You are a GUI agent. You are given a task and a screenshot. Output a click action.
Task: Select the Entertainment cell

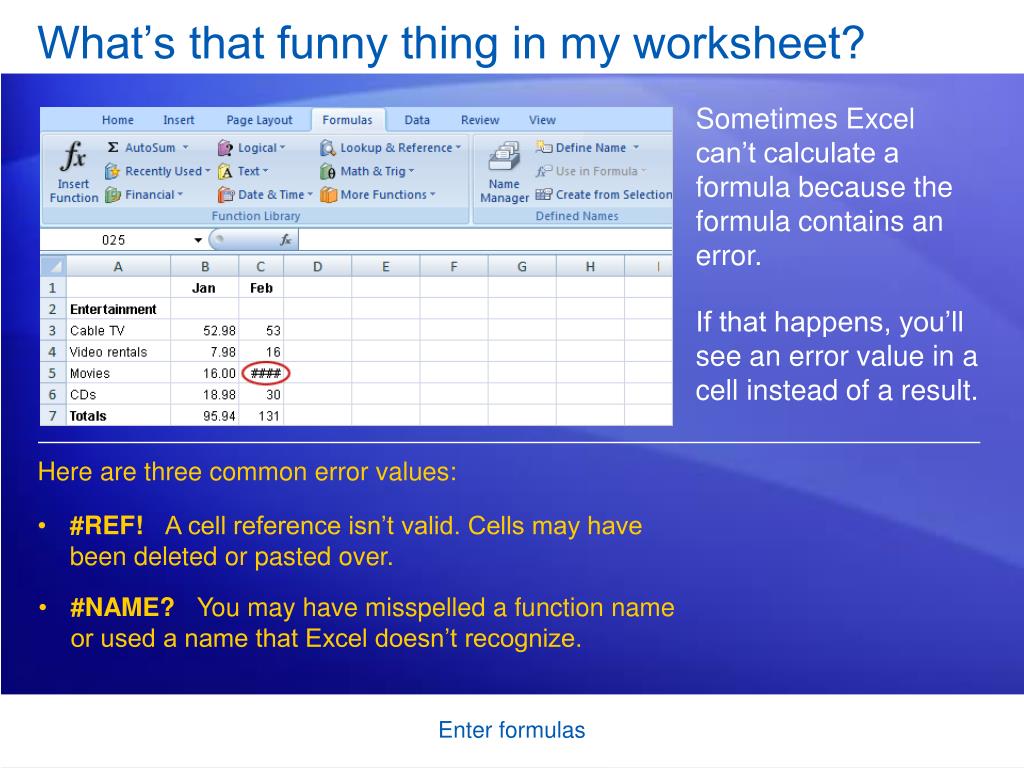(118, 310)
